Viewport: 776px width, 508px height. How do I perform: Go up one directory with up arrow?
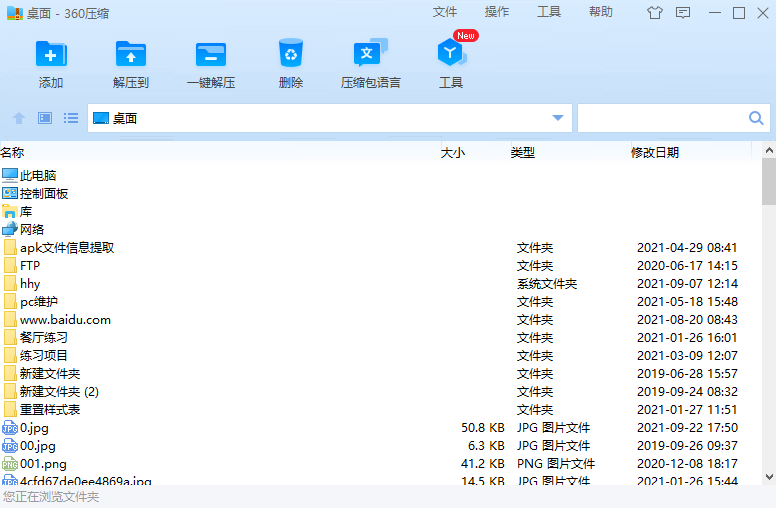18,118
